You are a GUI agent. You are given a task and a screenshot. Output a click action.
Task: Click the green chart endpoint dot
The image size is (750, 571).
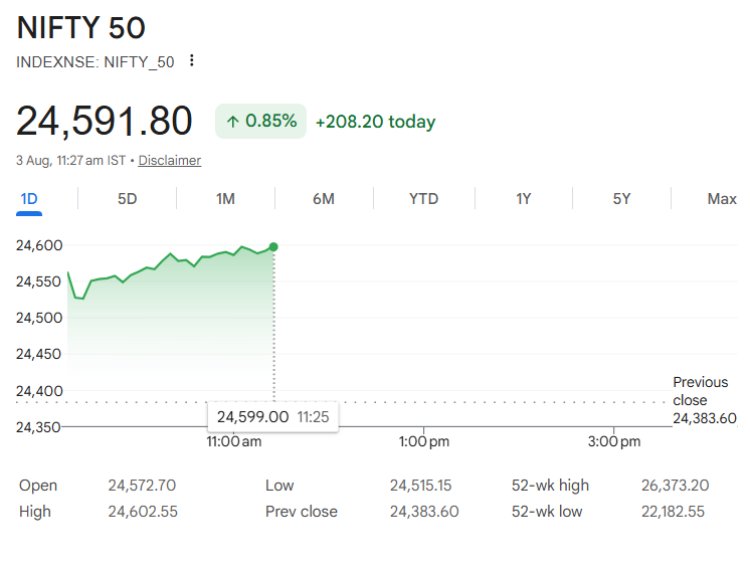274,247
